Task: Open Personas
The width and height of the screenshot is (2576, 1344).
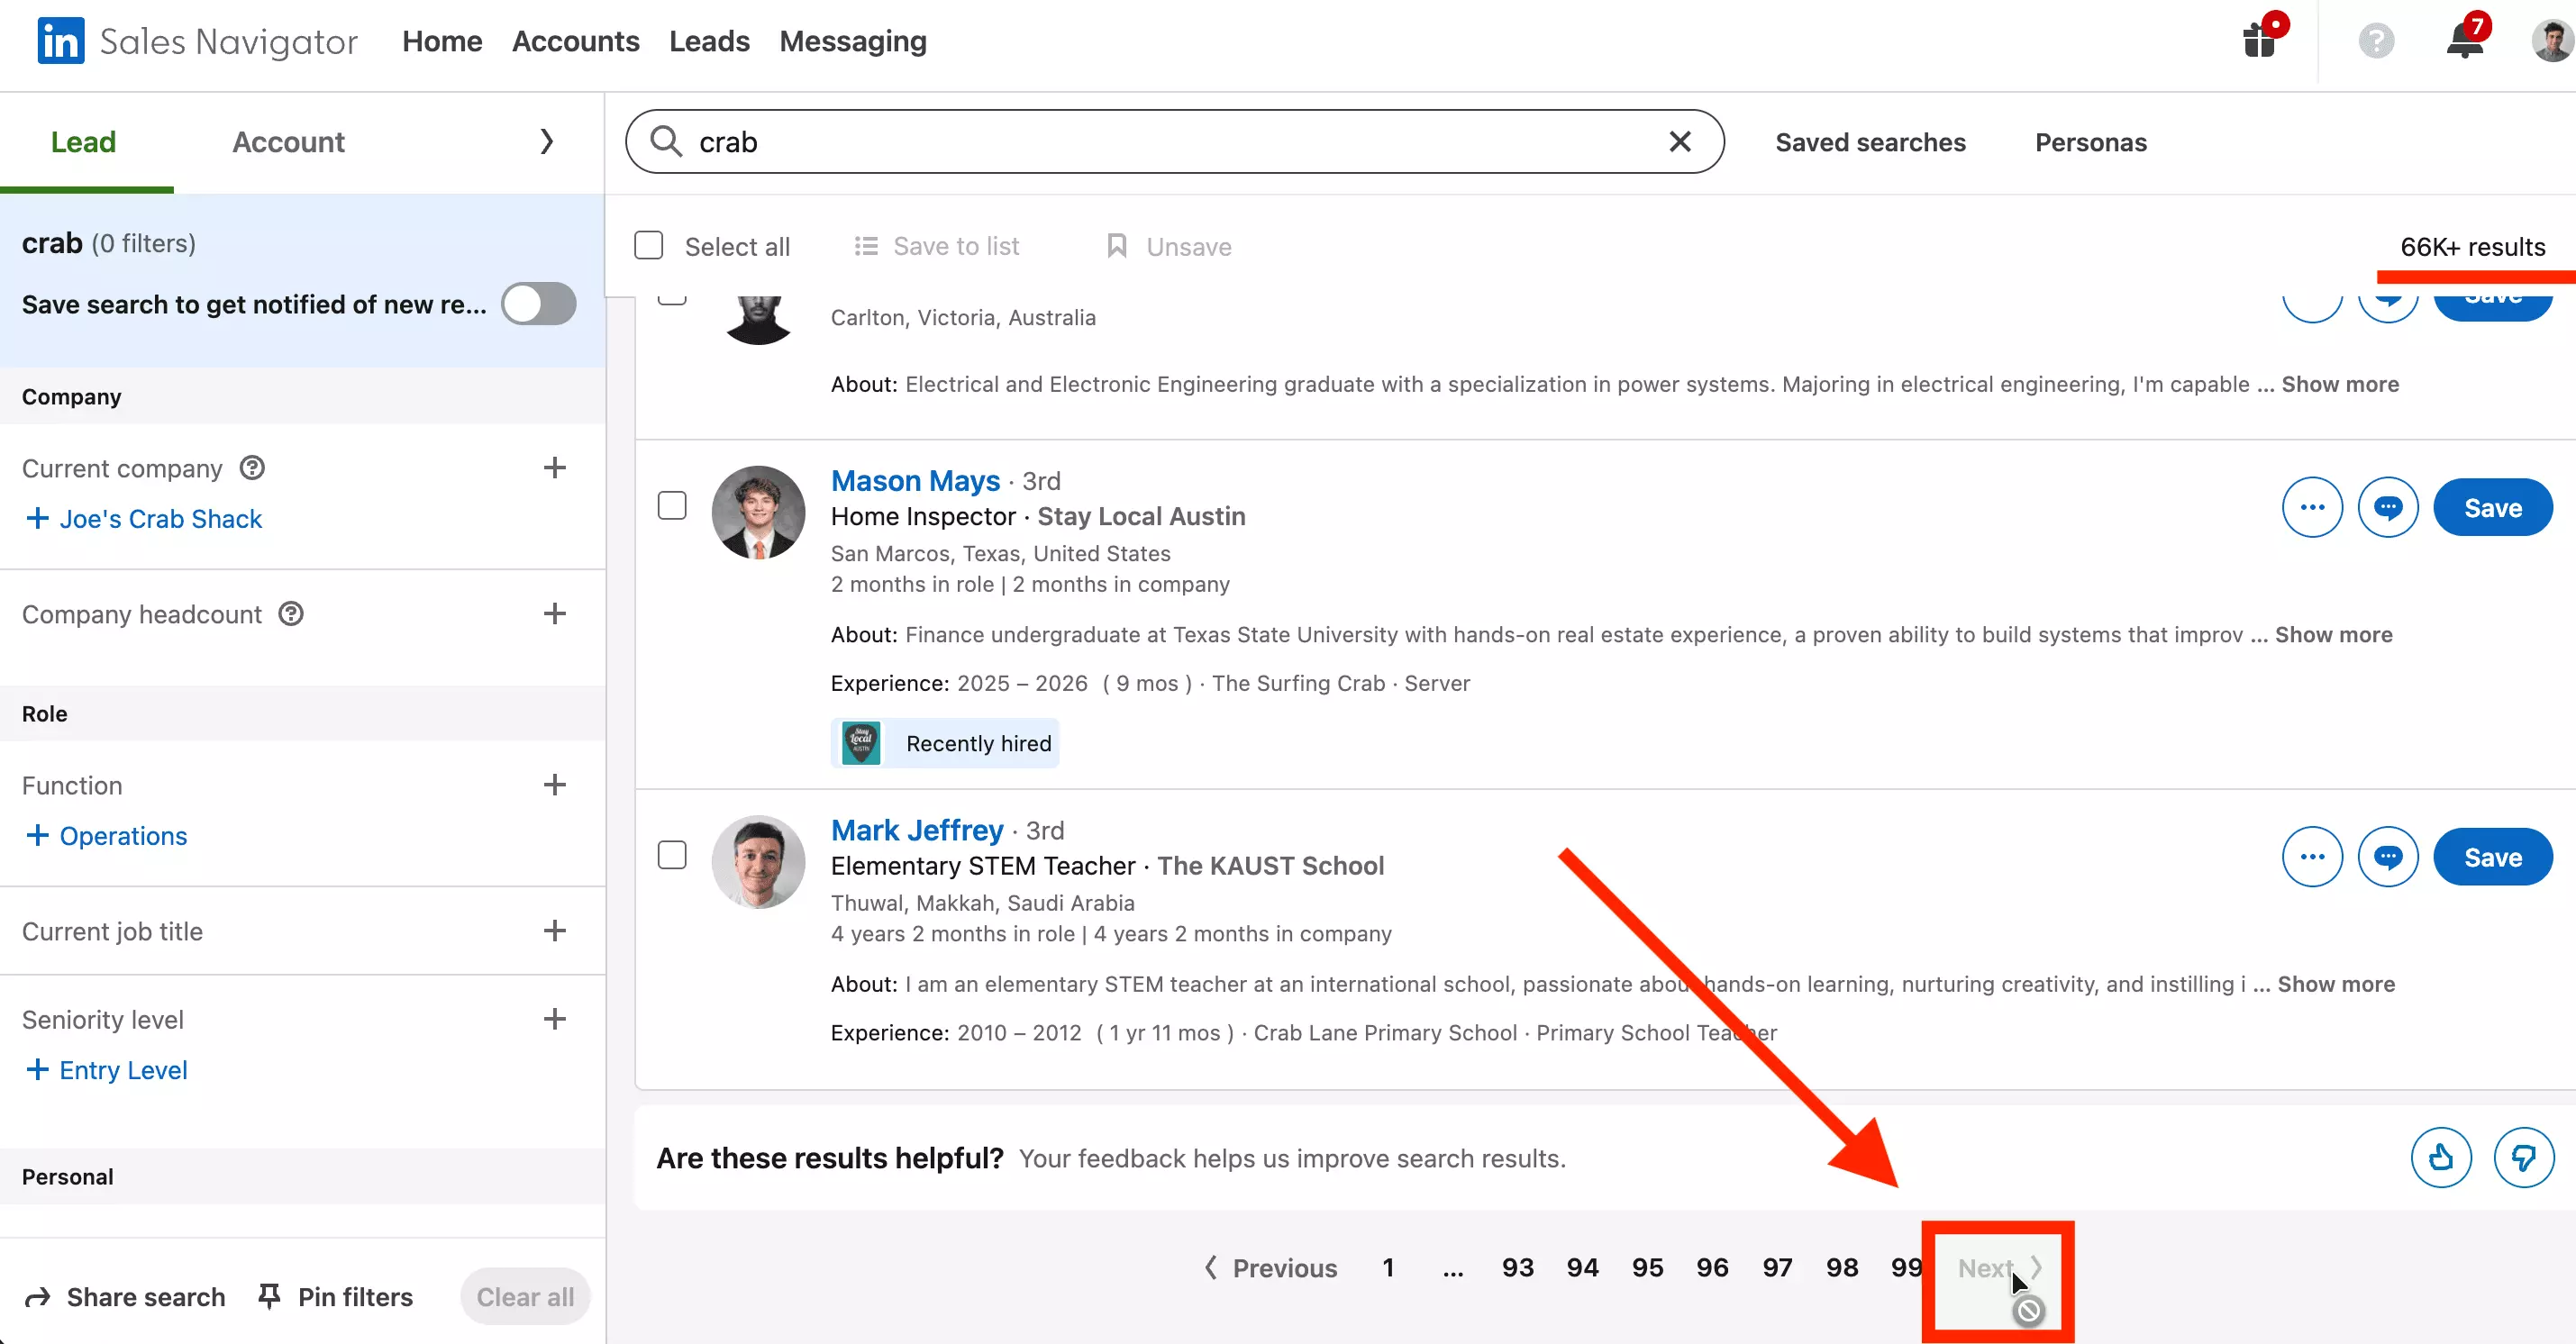Action: 2090,142
